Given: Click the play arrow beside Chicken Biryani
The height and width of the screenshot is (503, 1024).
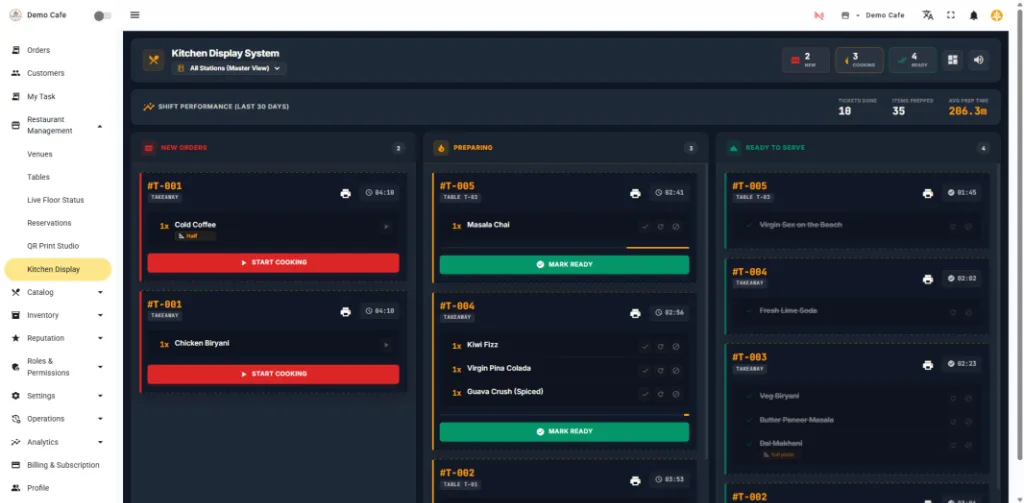Looking at the screenshot, I should point(386,345).
